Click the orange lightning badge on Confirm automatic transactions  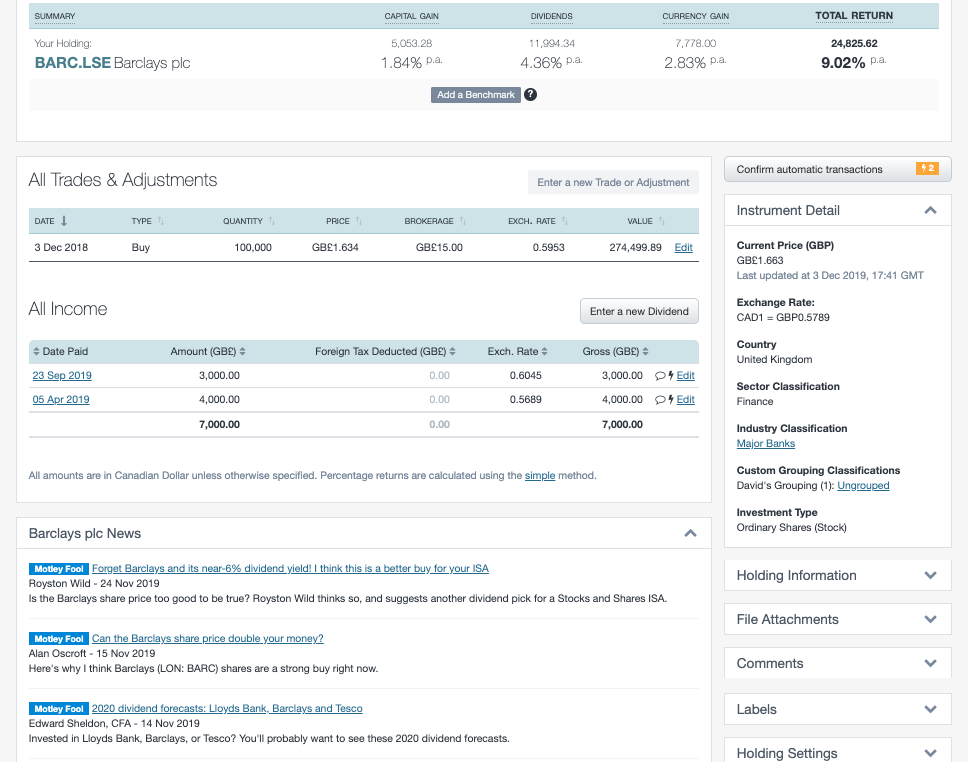tap(926, 169)
